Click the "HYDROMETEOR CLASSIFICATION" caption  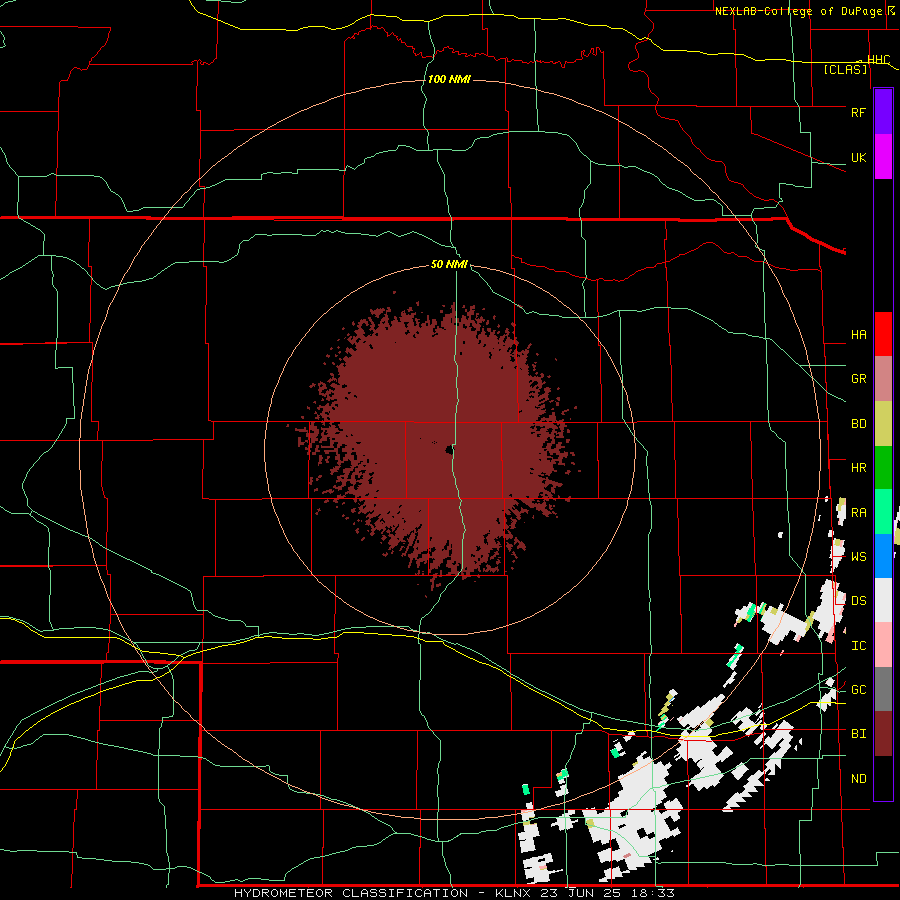351,893
